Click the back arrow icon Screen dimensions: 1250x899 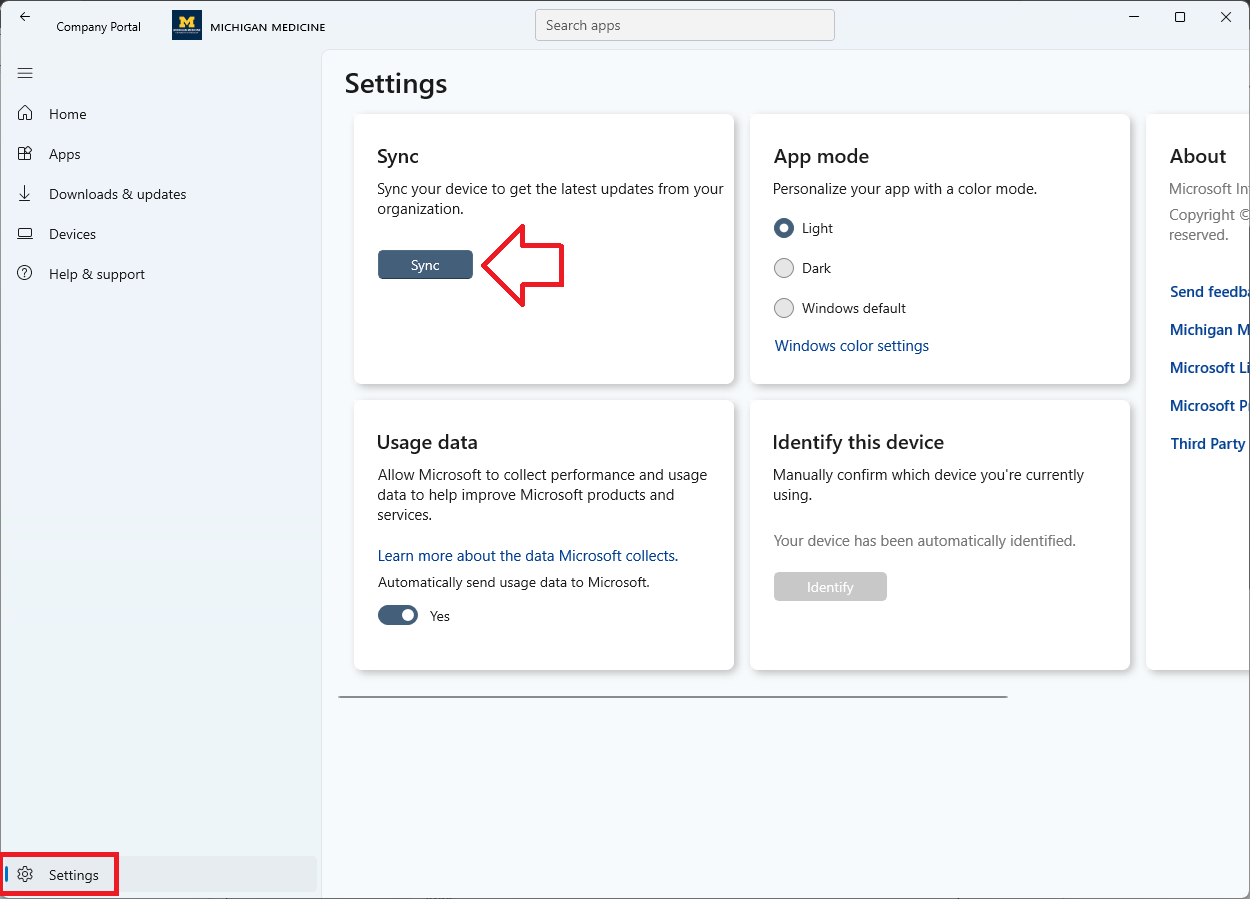[25, 17]
